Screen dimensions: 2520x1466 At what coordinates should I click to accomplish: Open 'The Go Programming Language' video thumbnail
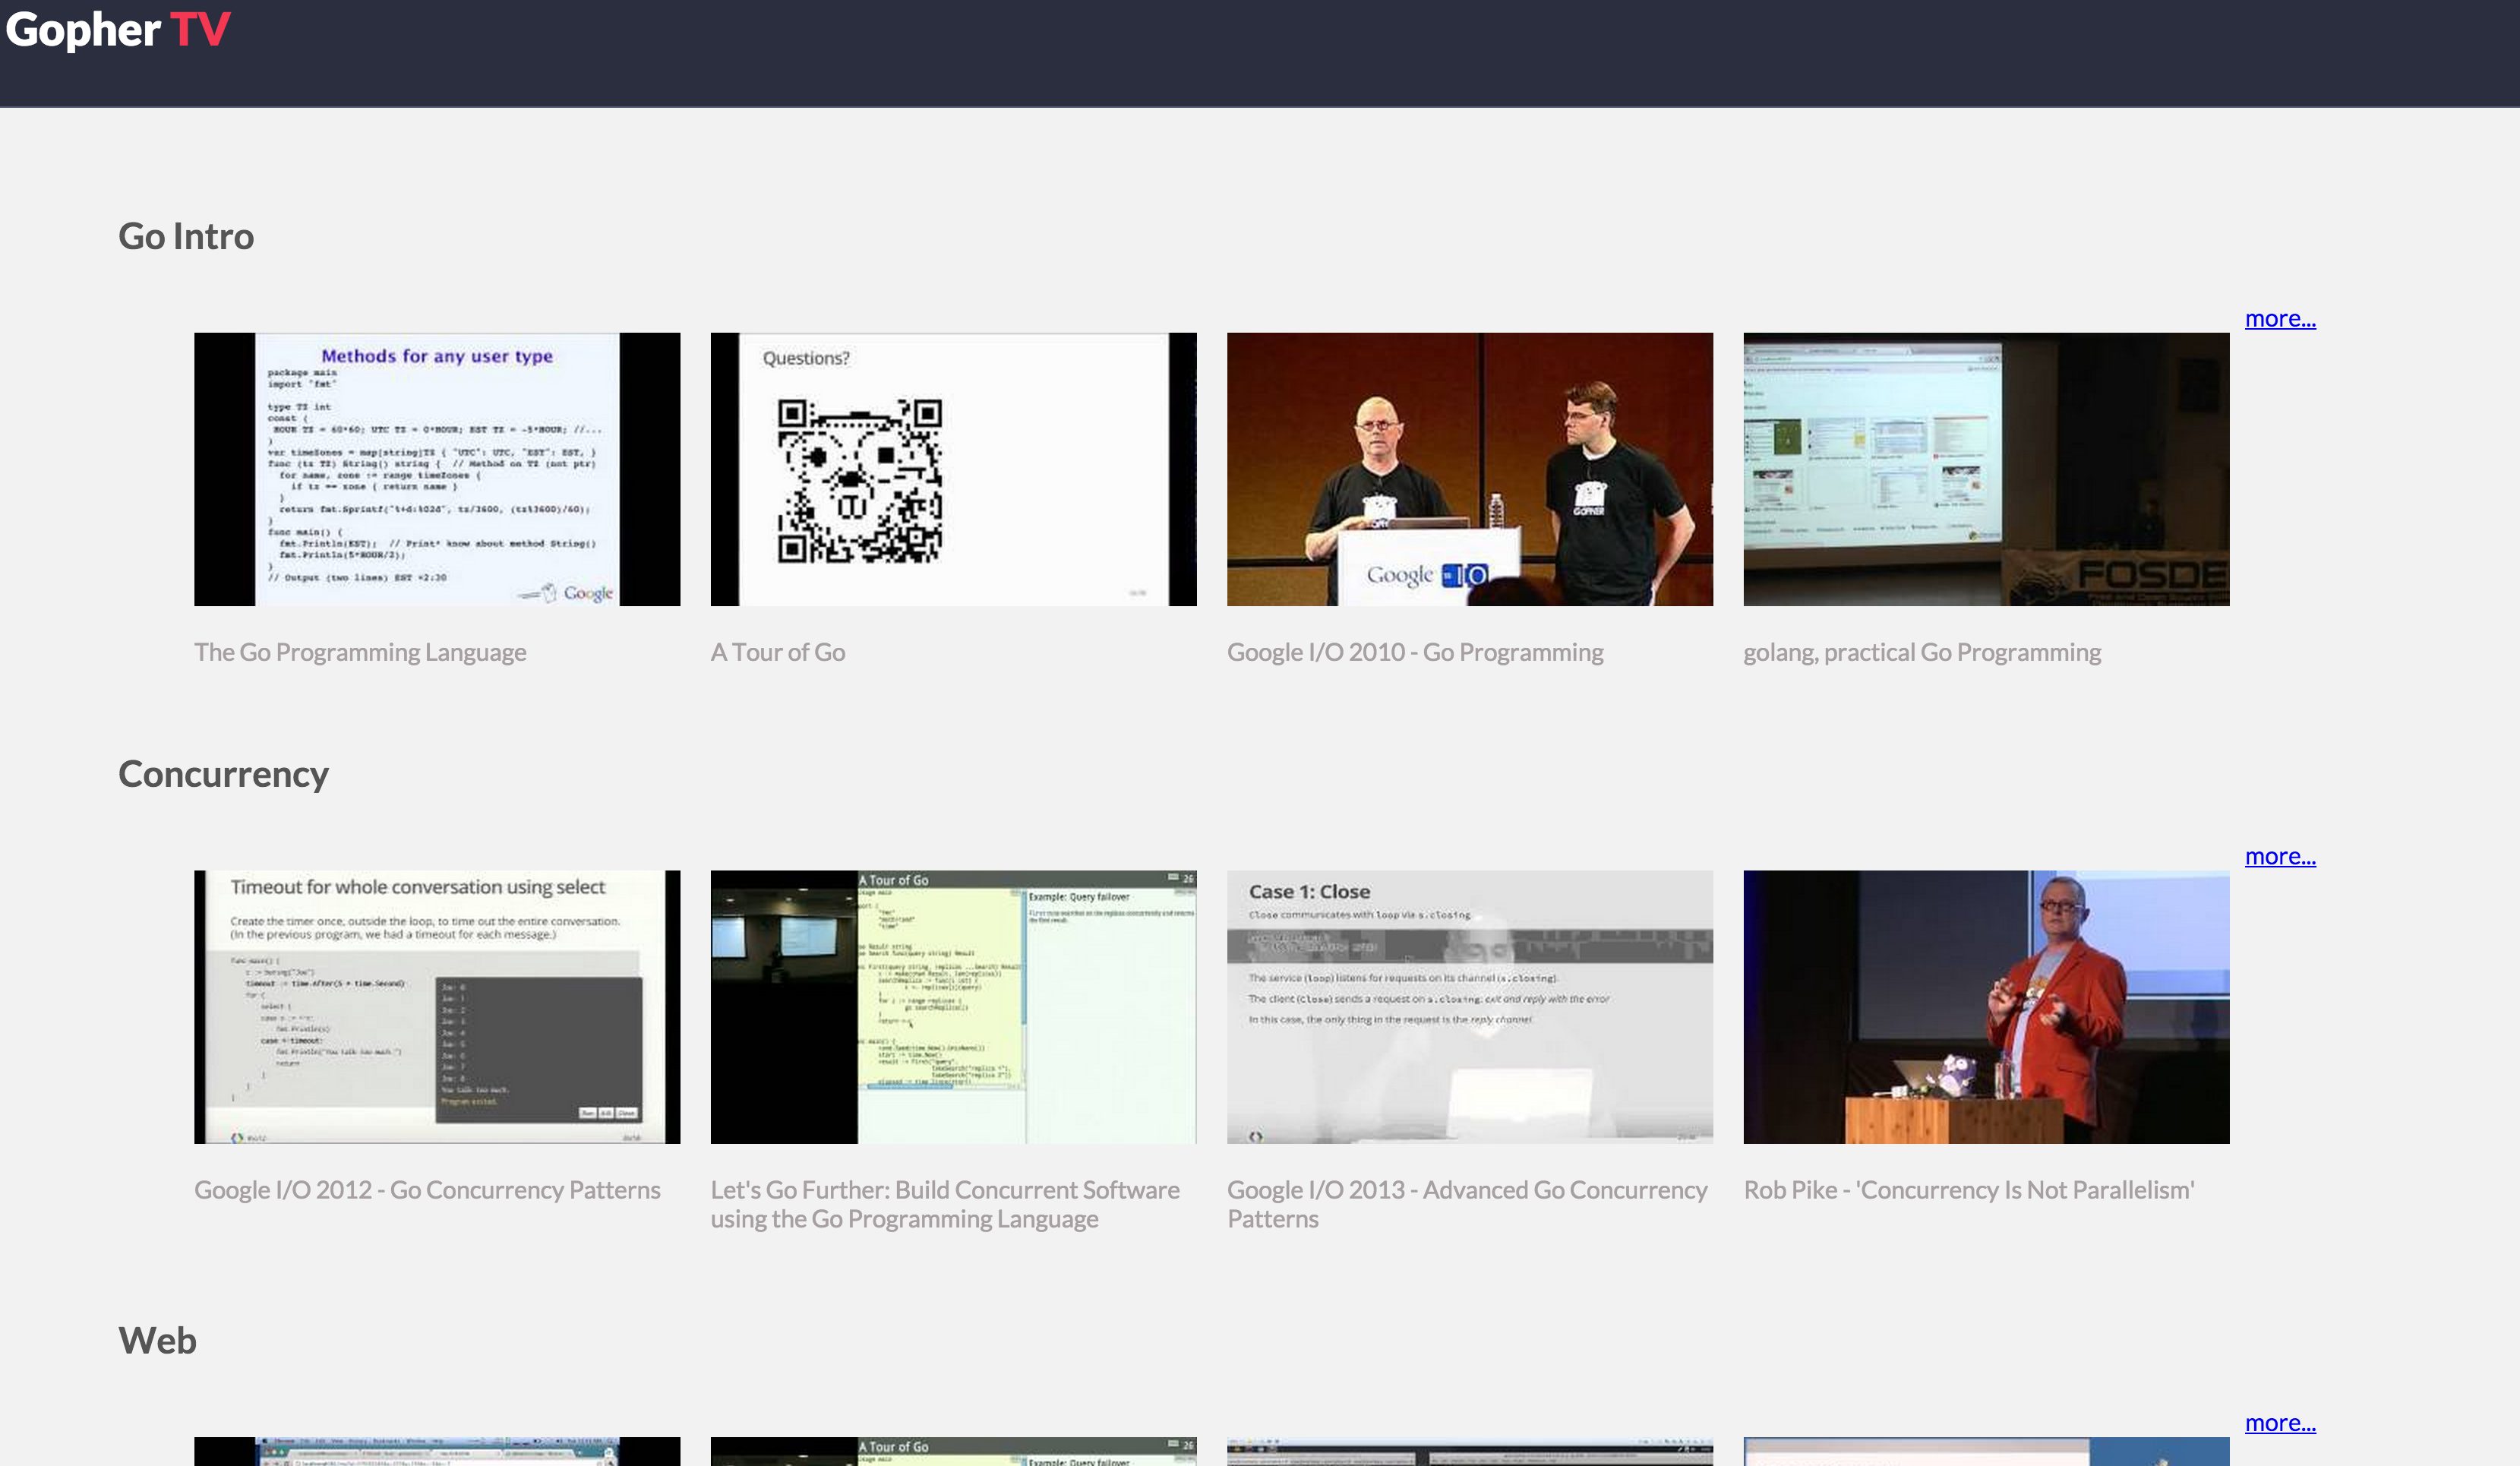pos(437,469)
